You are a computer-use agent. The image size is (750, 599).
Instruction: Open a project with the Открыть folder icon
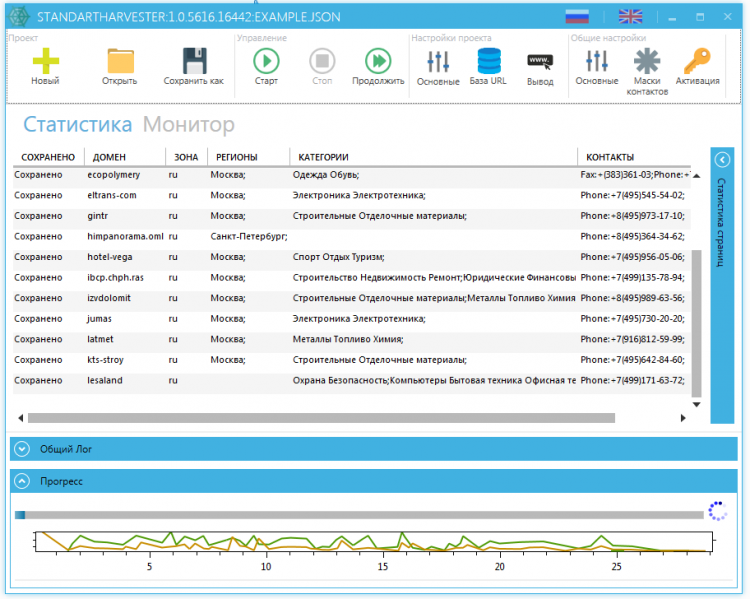tap(120, 61)
